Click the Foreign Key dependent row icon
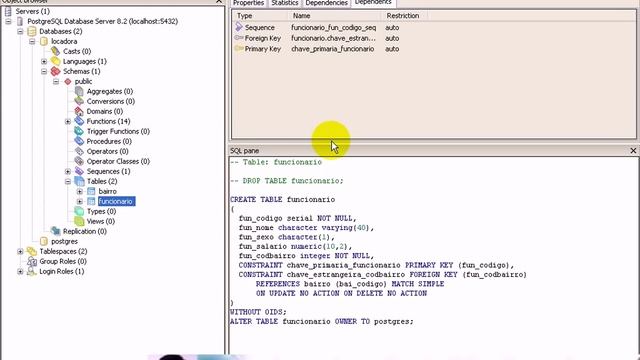The height and width of the screenshot is (360, 640). coord(239,38)
